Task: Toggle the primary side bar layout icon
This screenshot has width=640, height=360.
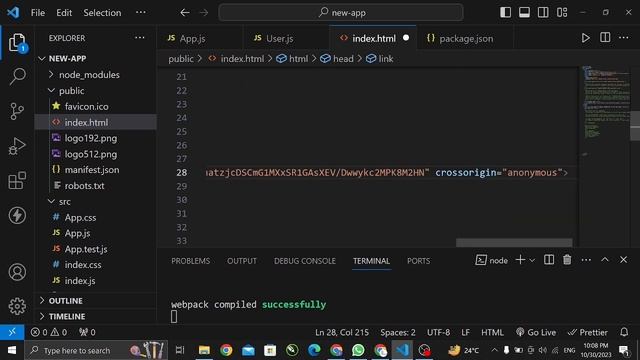Action: coord(505,12)
